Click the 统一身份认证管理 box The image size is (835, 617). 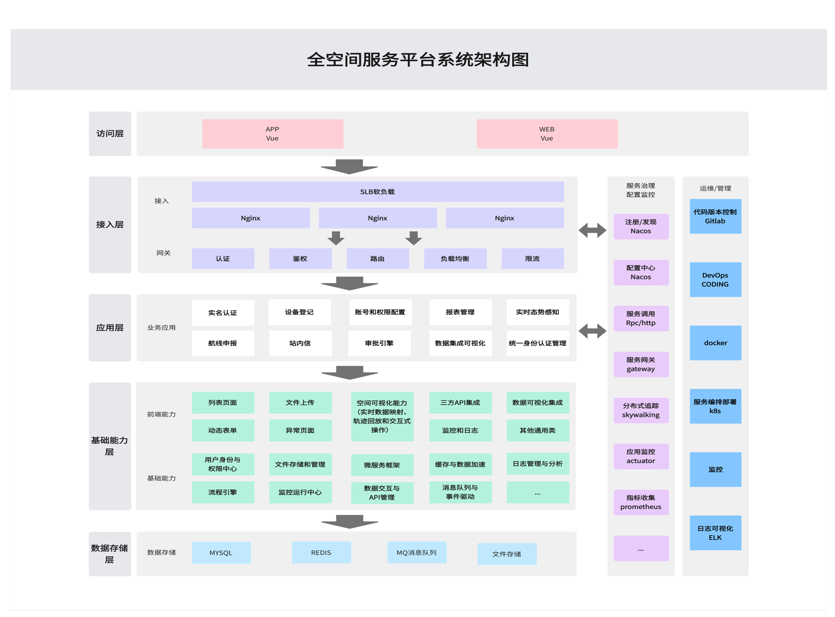(537, 343)
